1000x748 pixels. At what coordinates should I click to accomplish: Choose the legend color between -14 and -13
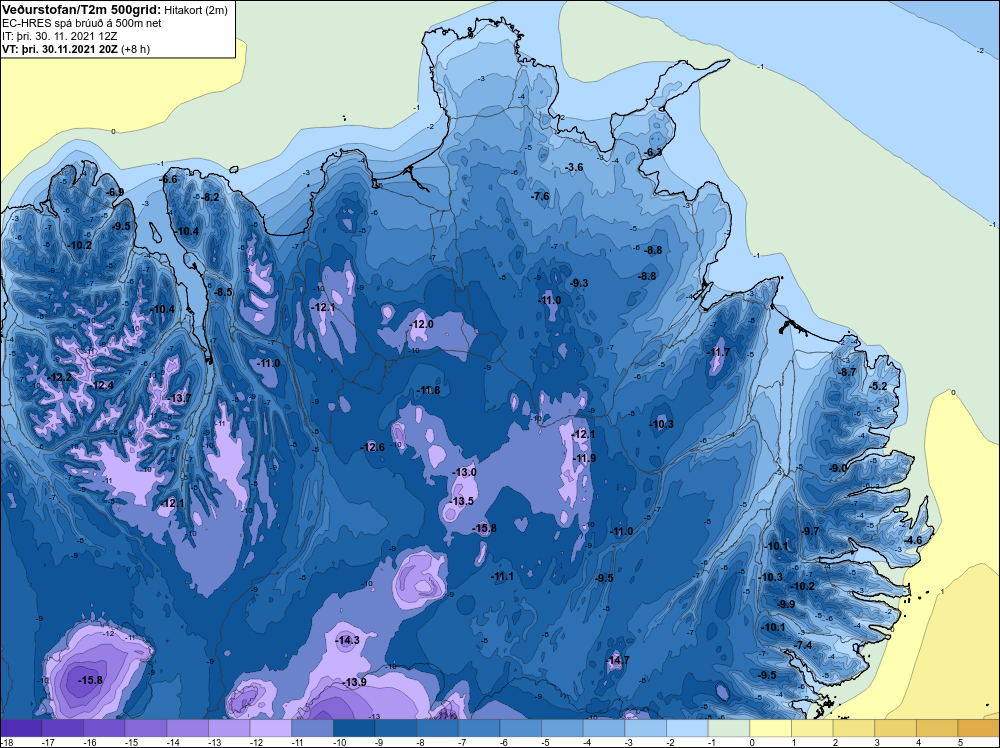coord(188,728)
